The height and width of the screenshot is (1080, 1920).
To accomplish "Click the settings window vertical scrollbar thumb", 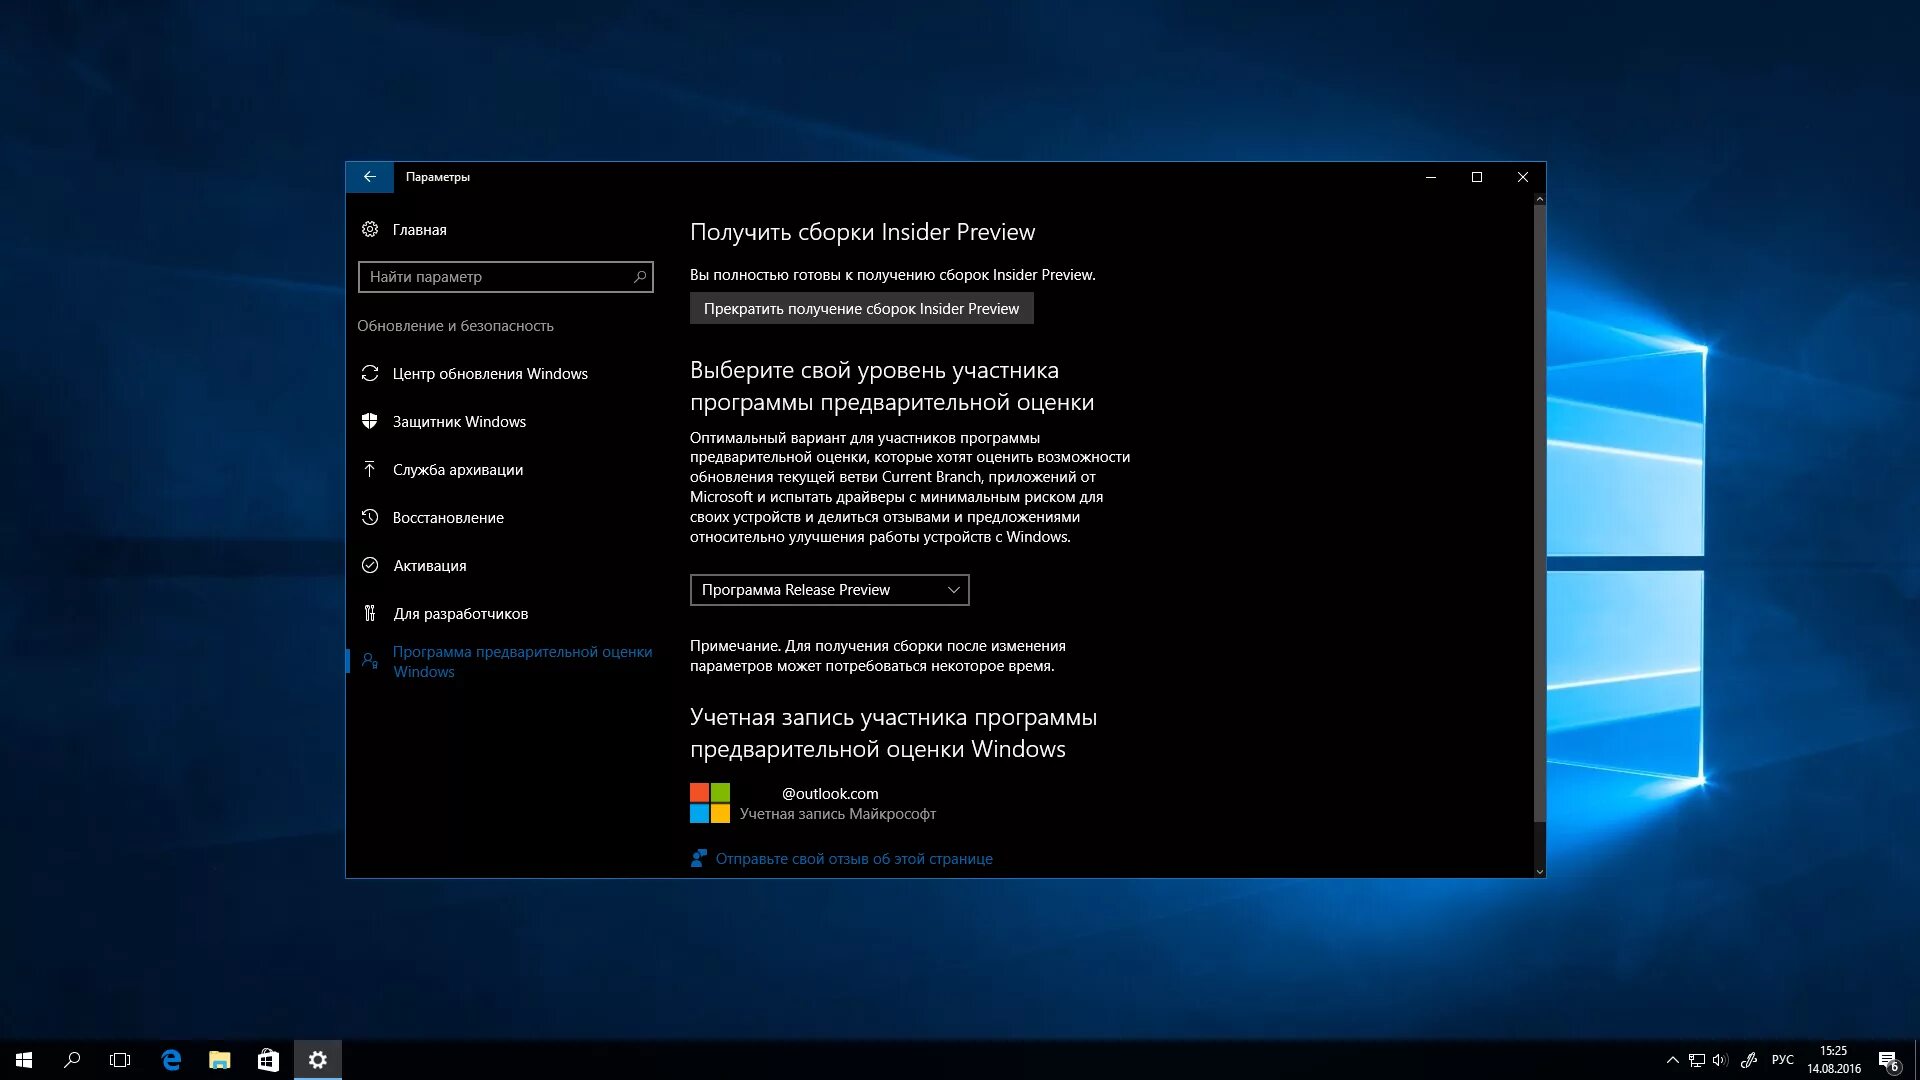I will tap(1540, 514).
